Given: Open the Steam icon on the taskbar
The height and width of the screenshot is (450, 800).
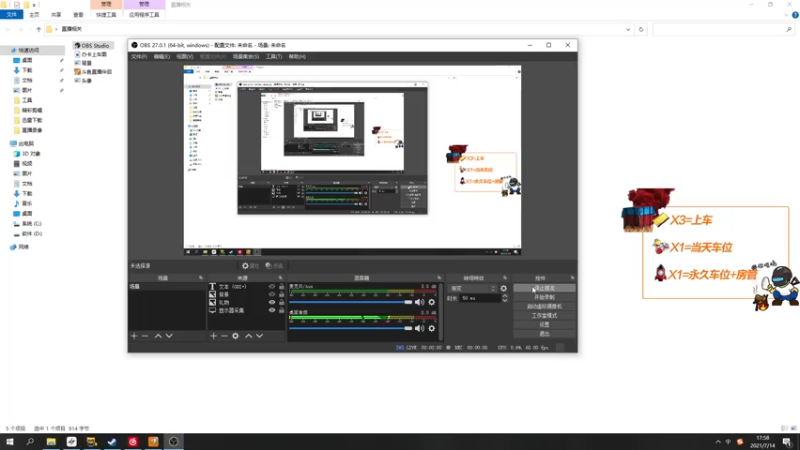Looking at the screenshot, I should [x=112, y=442].
